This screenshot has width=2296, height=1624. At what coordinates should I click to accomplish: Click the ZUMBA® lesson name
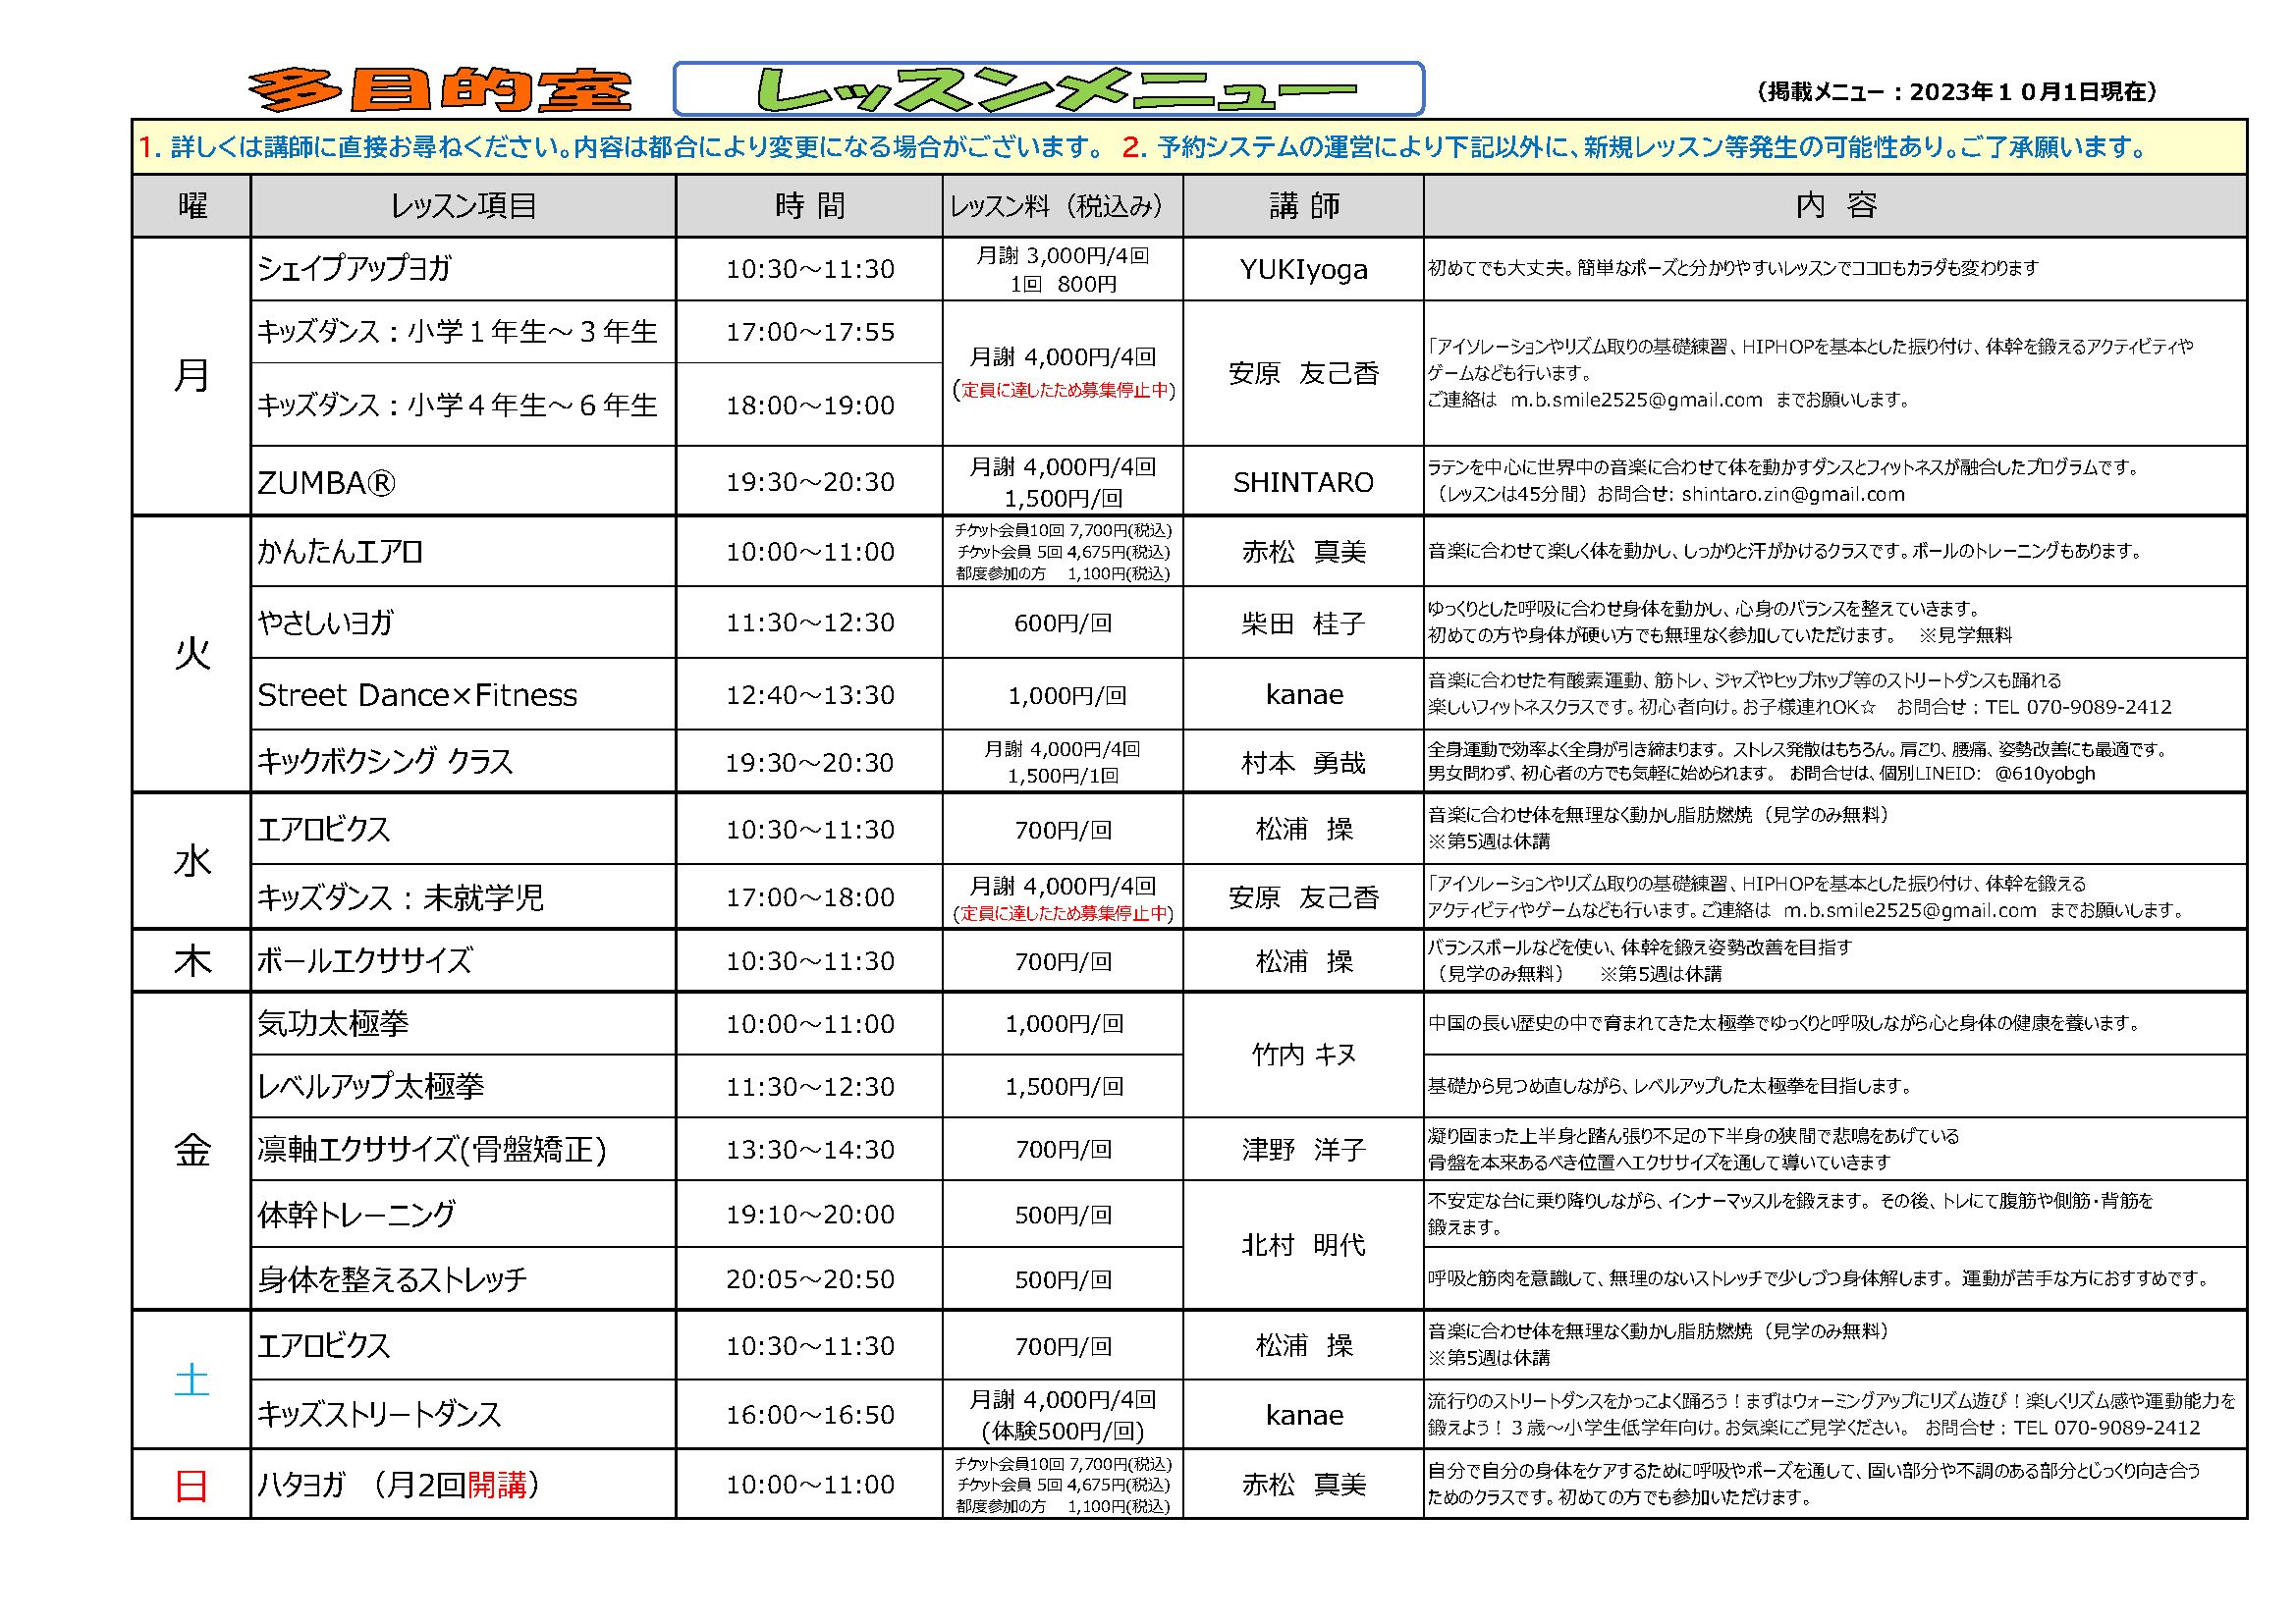click(326, 483)
